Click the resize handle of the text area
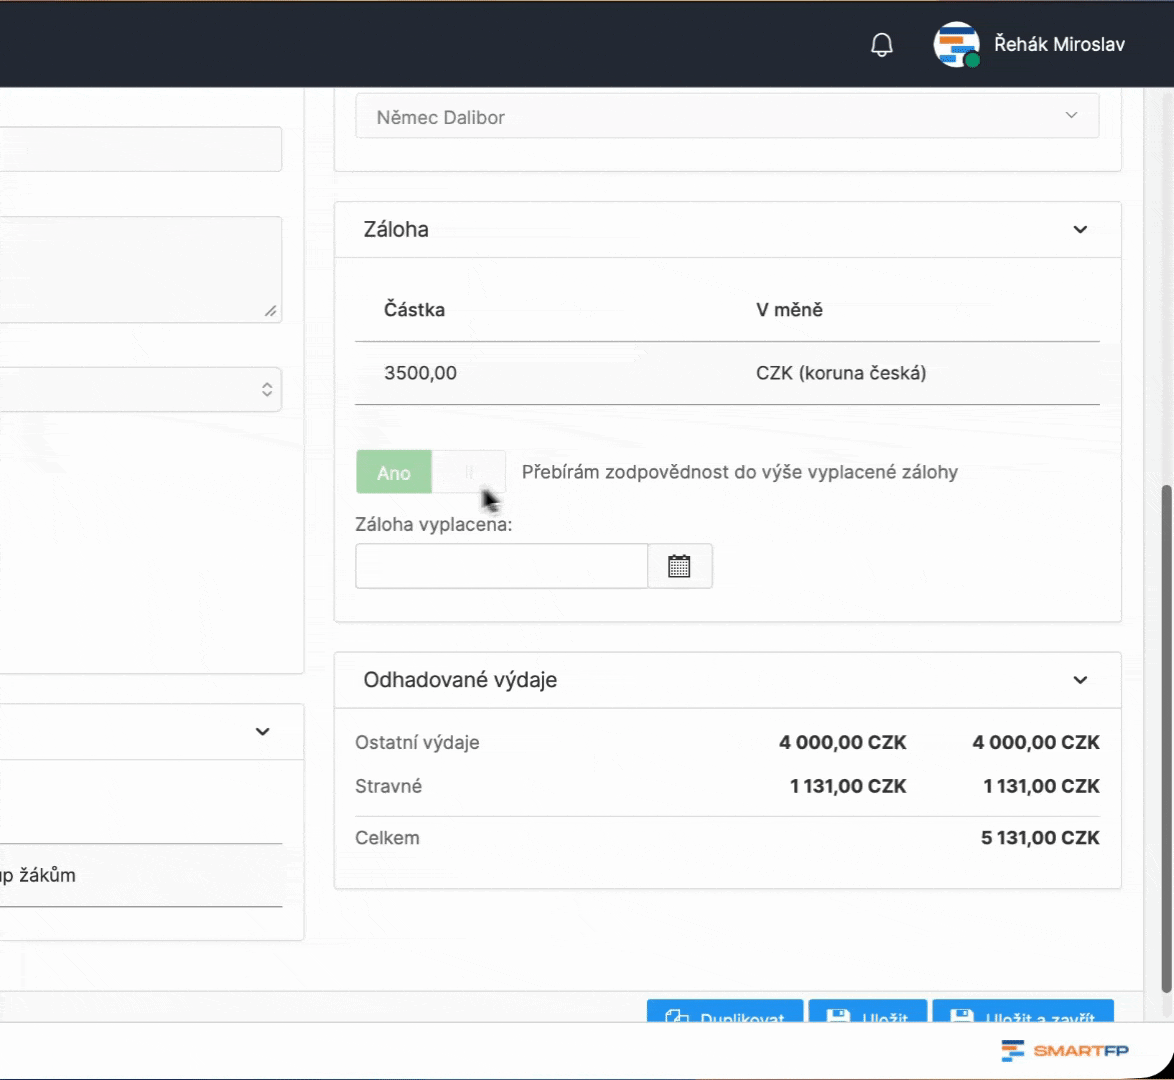Image resolution: width=1174 pixels, height=1080 pixels. click(270, 311)
